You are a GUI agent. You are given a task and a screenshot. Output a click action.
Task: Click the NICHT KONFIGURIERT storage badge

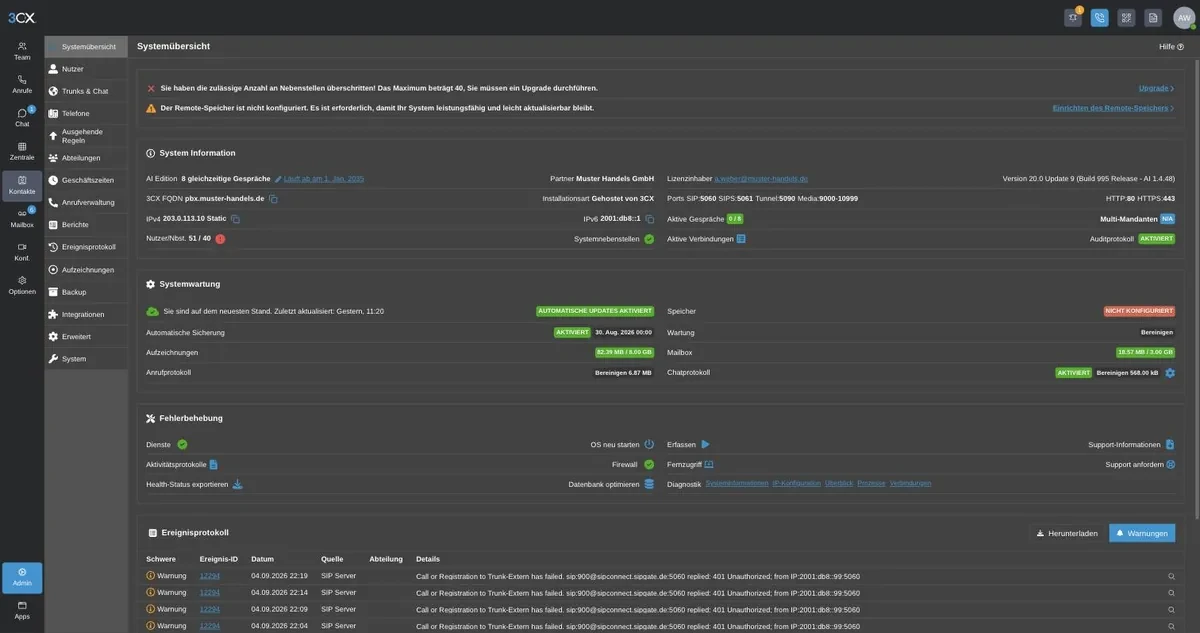tap(1139, 311)
